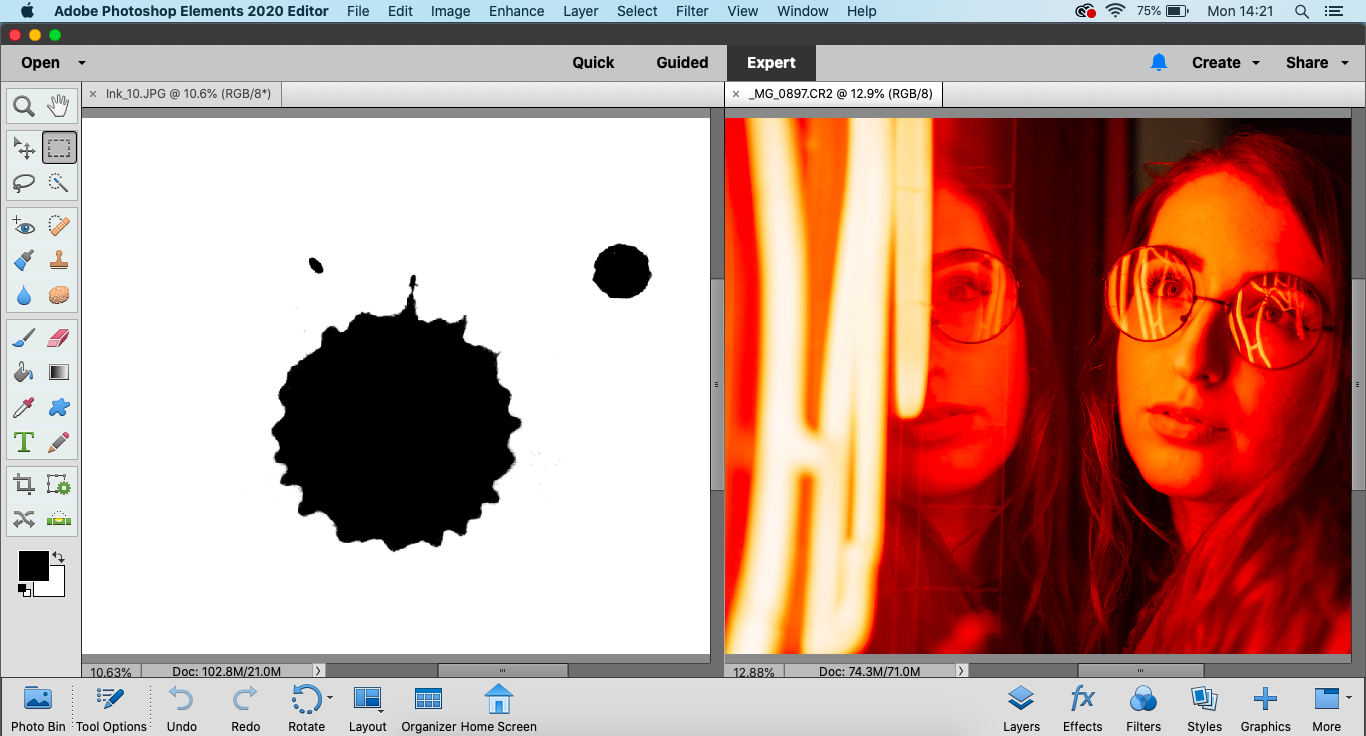Click the More panels button
This screenshot has width=1366, height=736.
click(1327, 708)
